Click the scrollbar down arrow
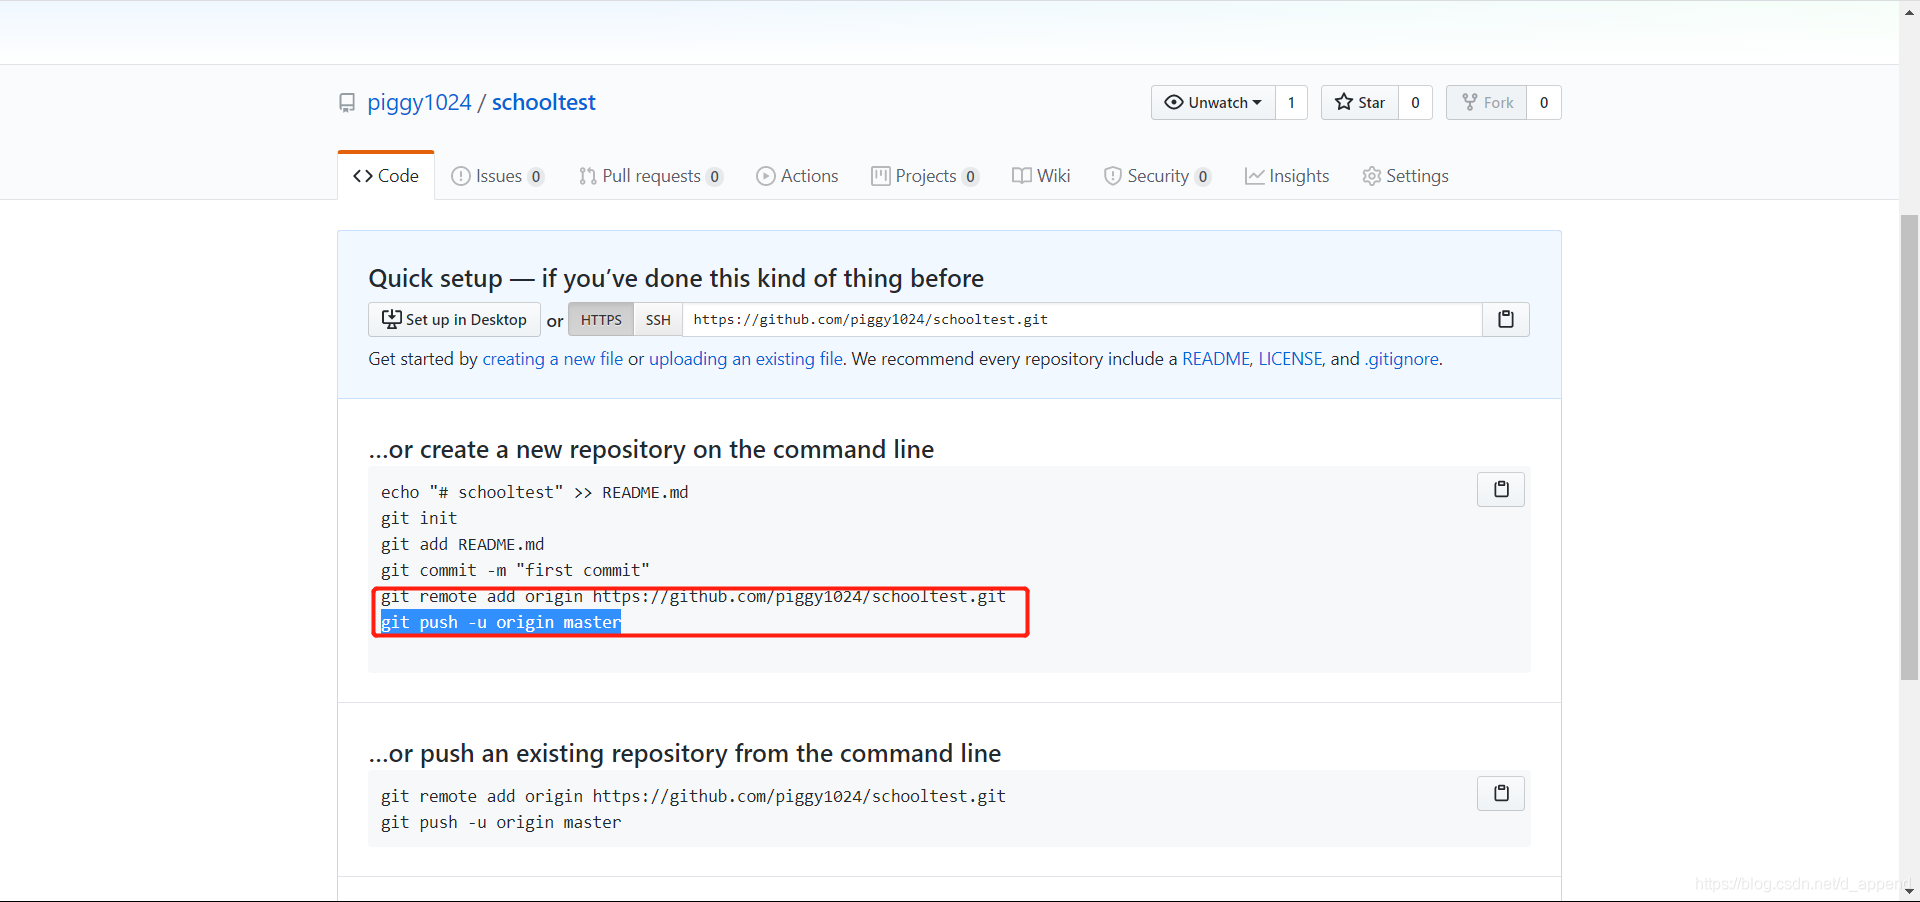 coord(1909,891)
